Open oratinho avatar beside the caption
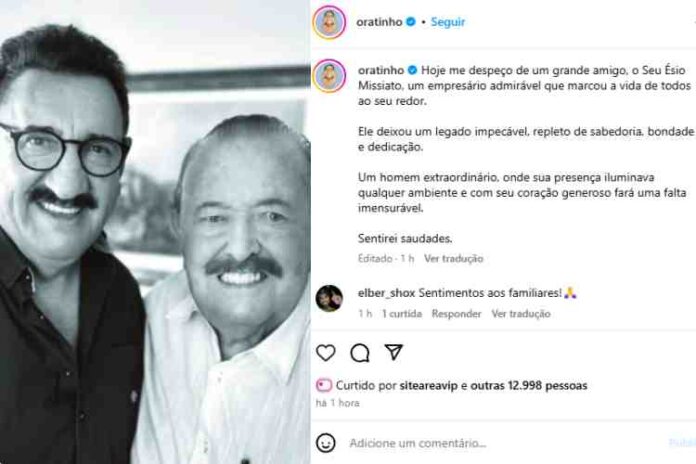 point(329,76)
